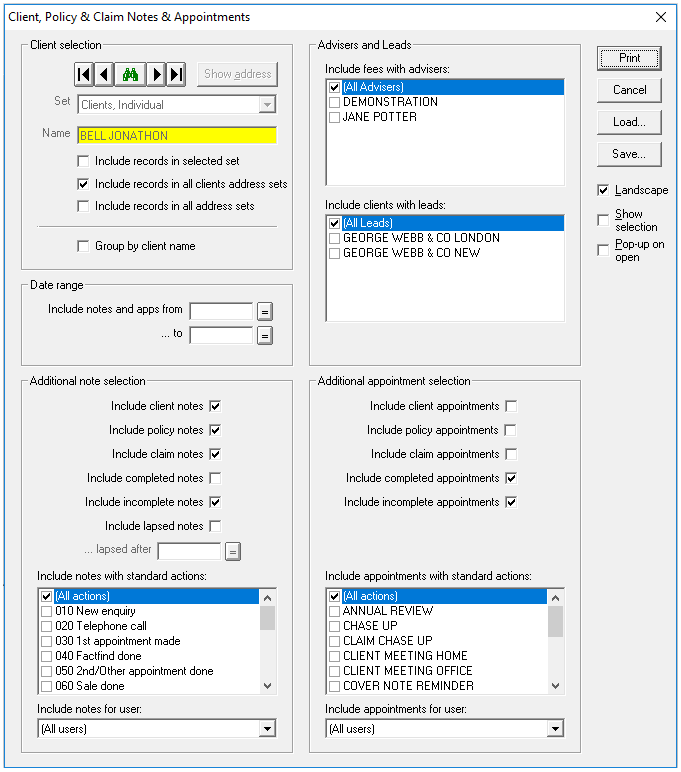Toggle (All actions) in notes actions list
The width and height of the screenshot is (681, 772).
click(46, 597)
